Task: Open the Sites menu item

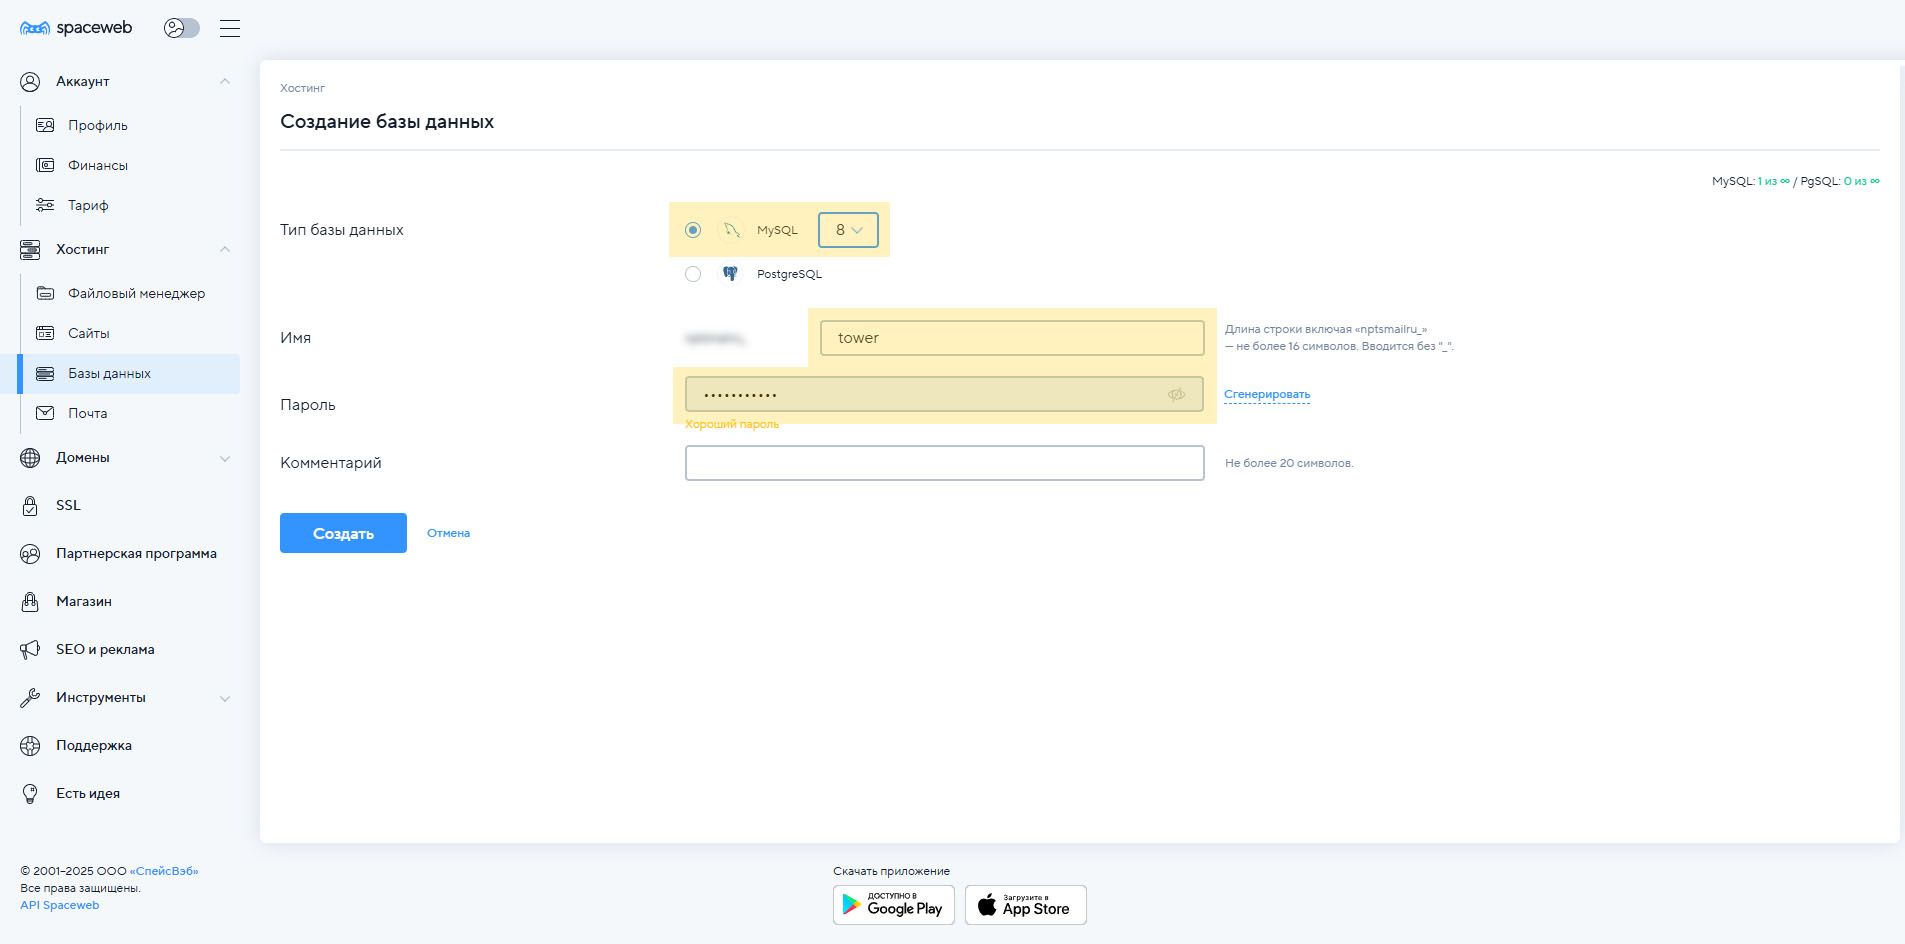Action: pos(89,333)
